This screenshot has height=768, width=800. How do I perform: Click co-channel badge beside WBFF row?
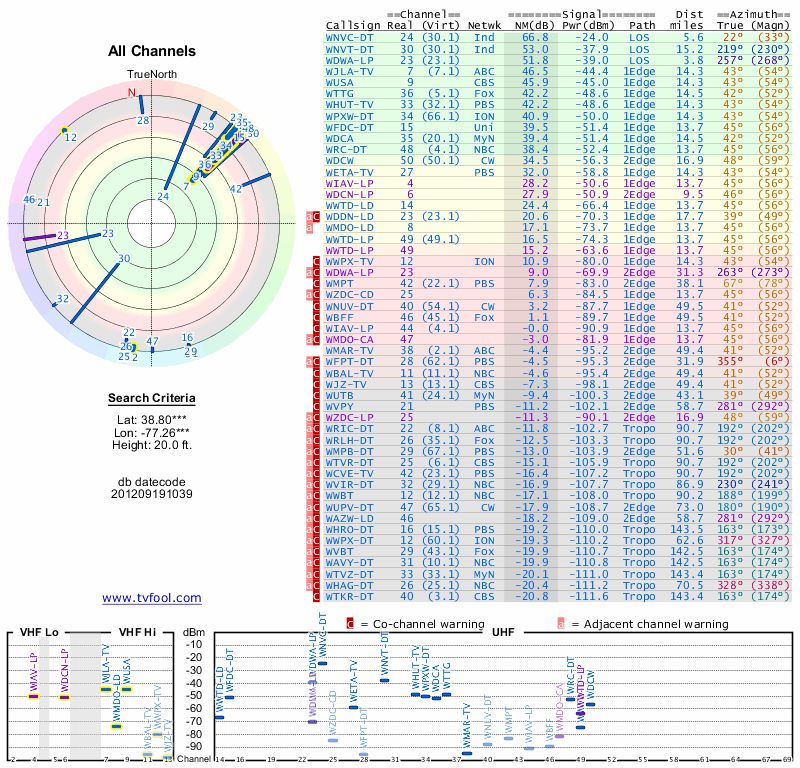(x=316, y=317)
